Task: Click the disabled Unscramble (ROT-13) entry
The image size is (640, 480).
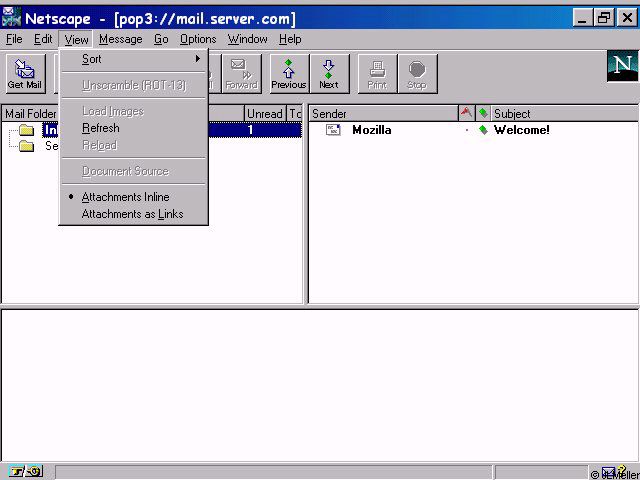Action: pos(134,85)
